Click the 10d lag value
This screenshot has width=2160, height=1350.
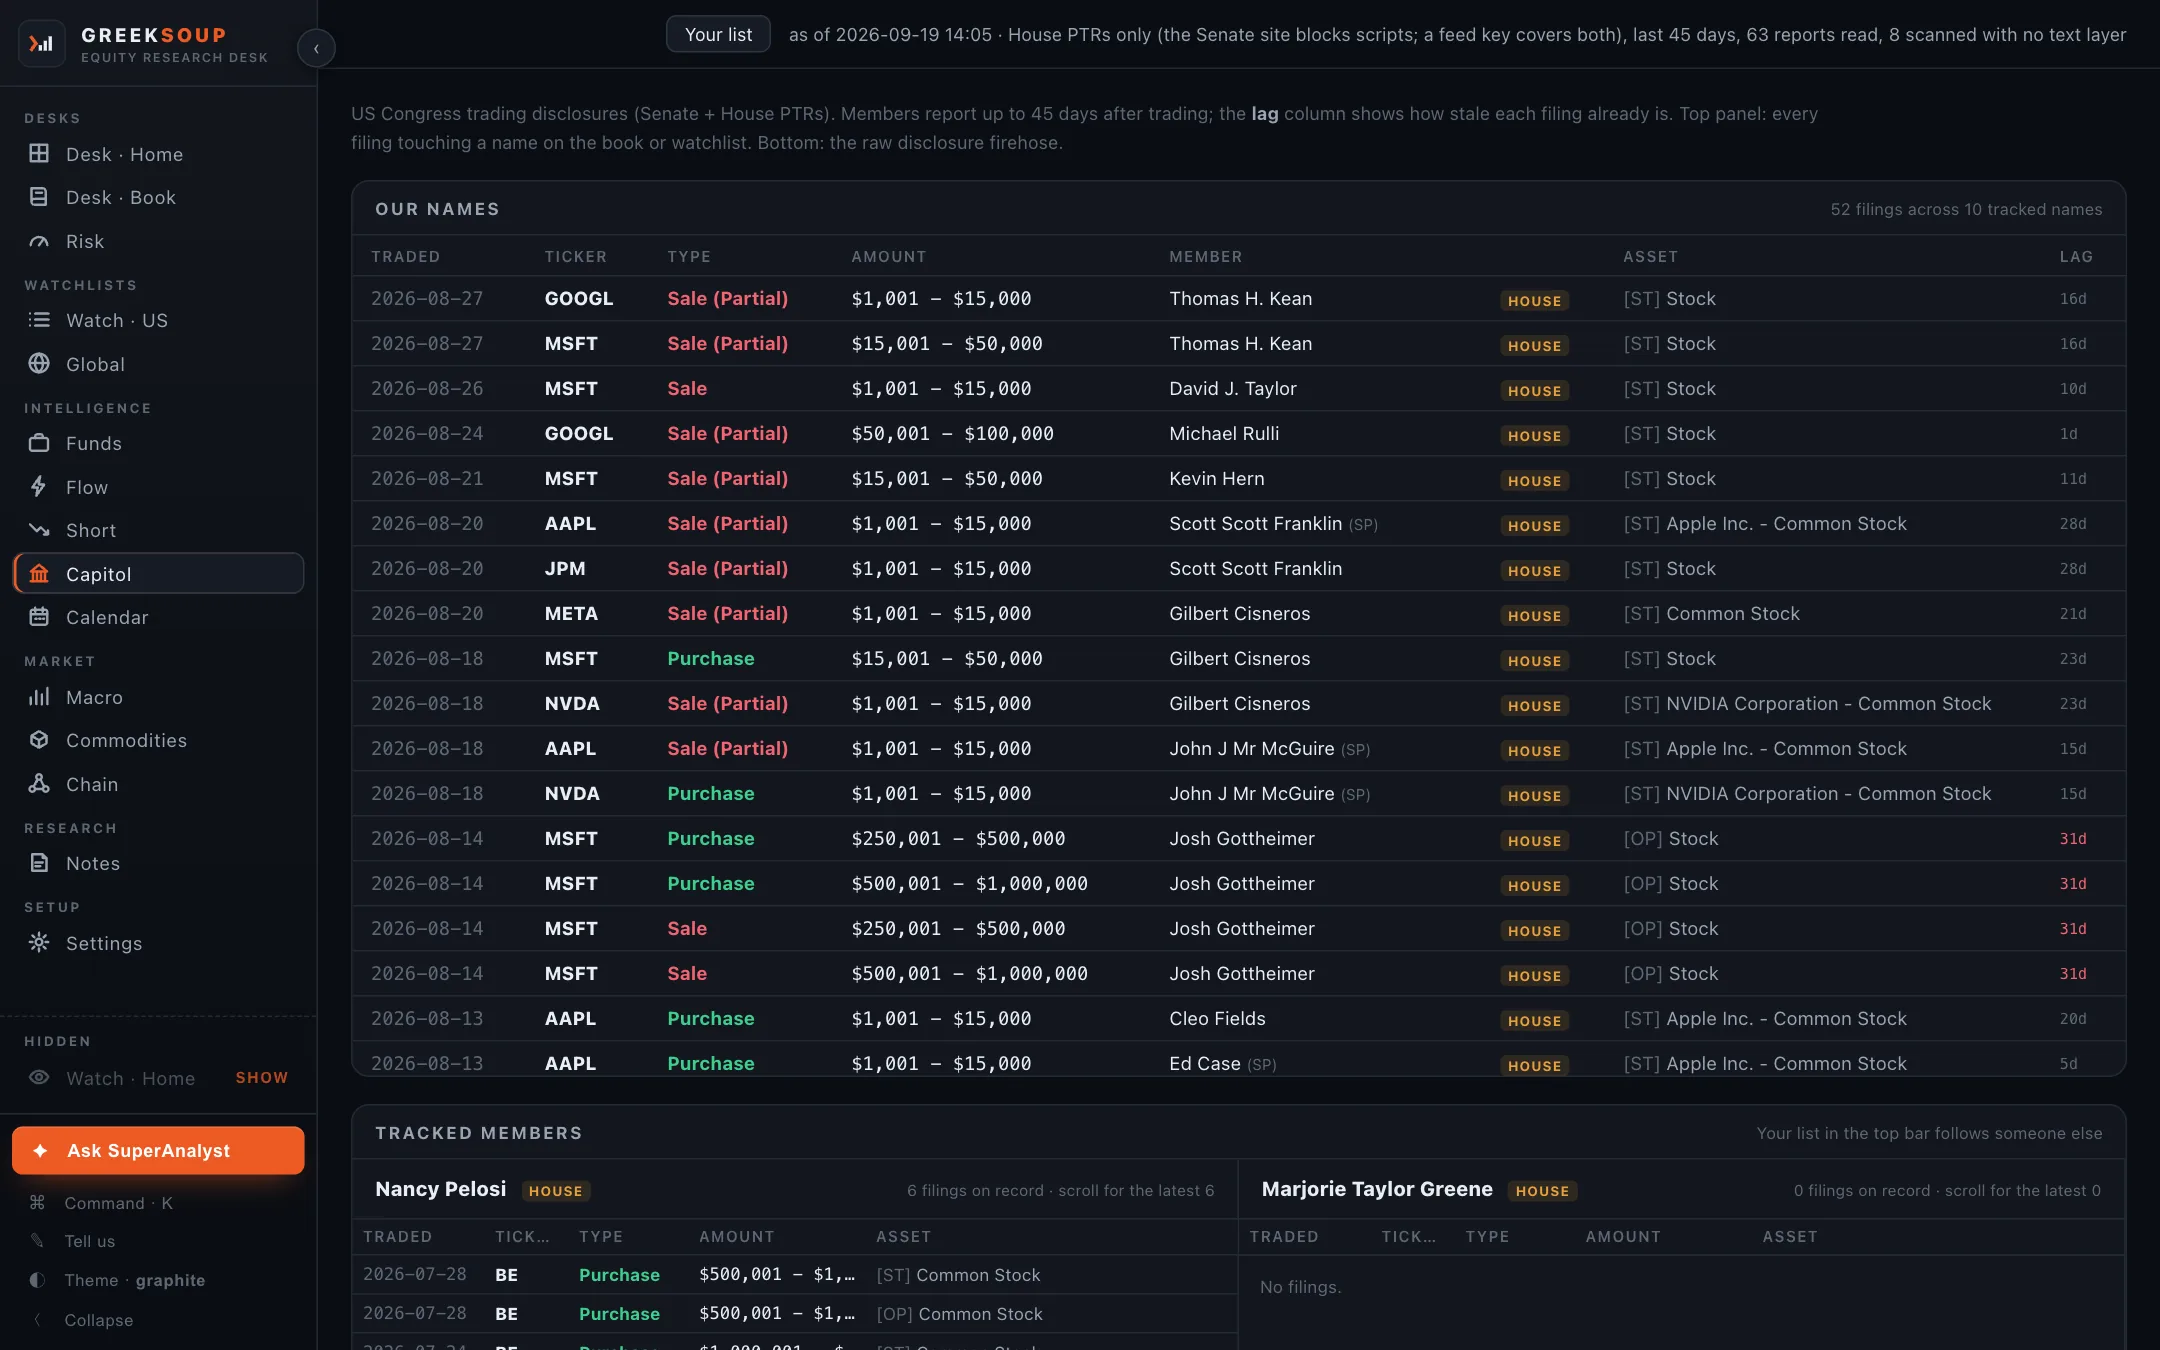coord(2073,388)
